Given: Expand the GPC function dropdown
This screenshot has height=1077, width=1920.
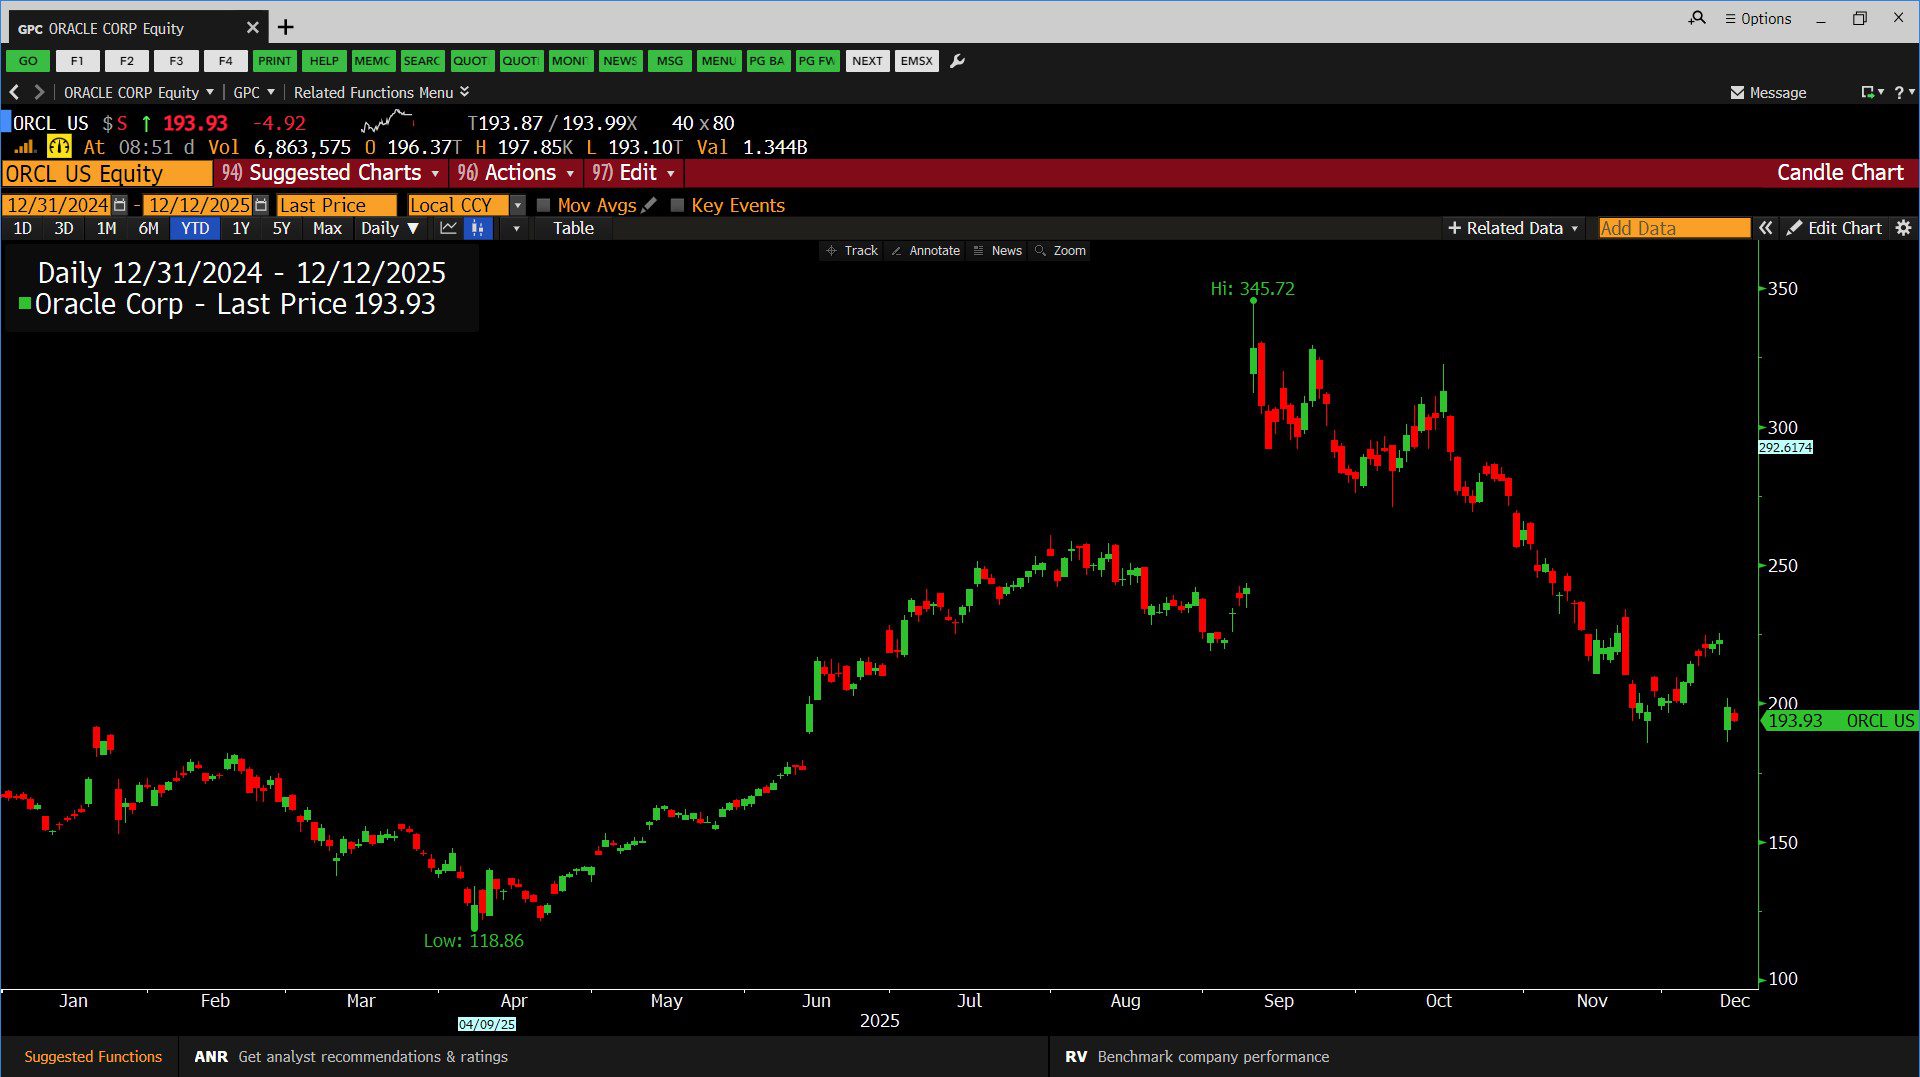Looking at the screenshot, I should click(254, 92).
